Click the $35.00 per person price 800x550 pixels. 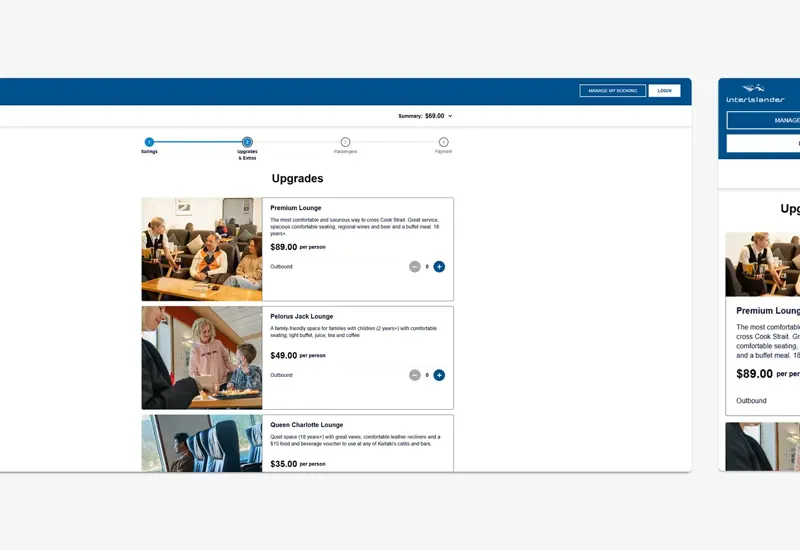[x=298, y=464]
